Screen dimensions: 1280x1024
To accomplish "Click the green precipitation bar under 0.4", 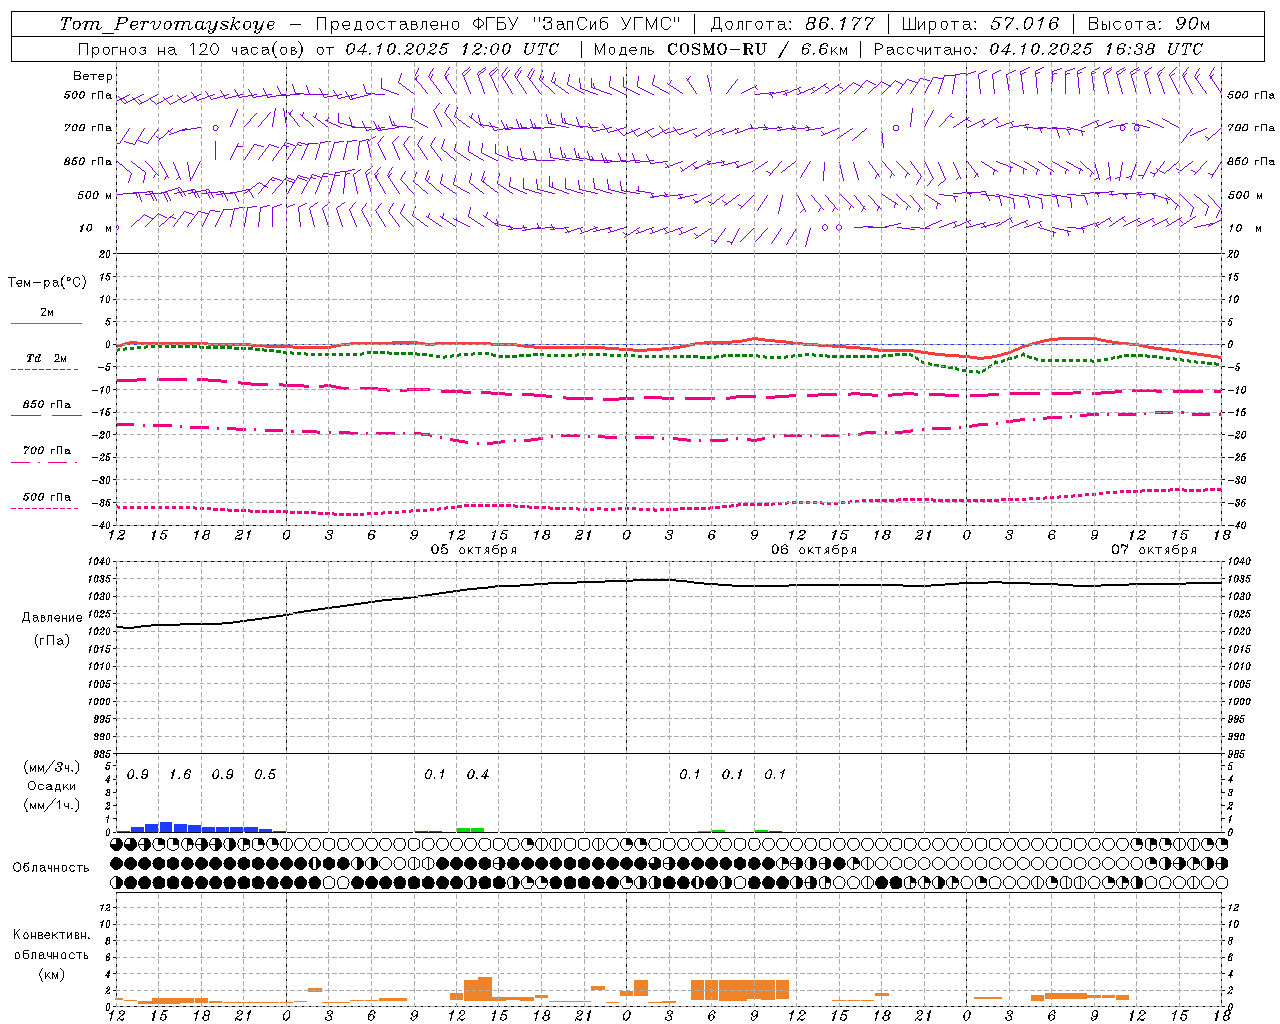I will 470,829.
